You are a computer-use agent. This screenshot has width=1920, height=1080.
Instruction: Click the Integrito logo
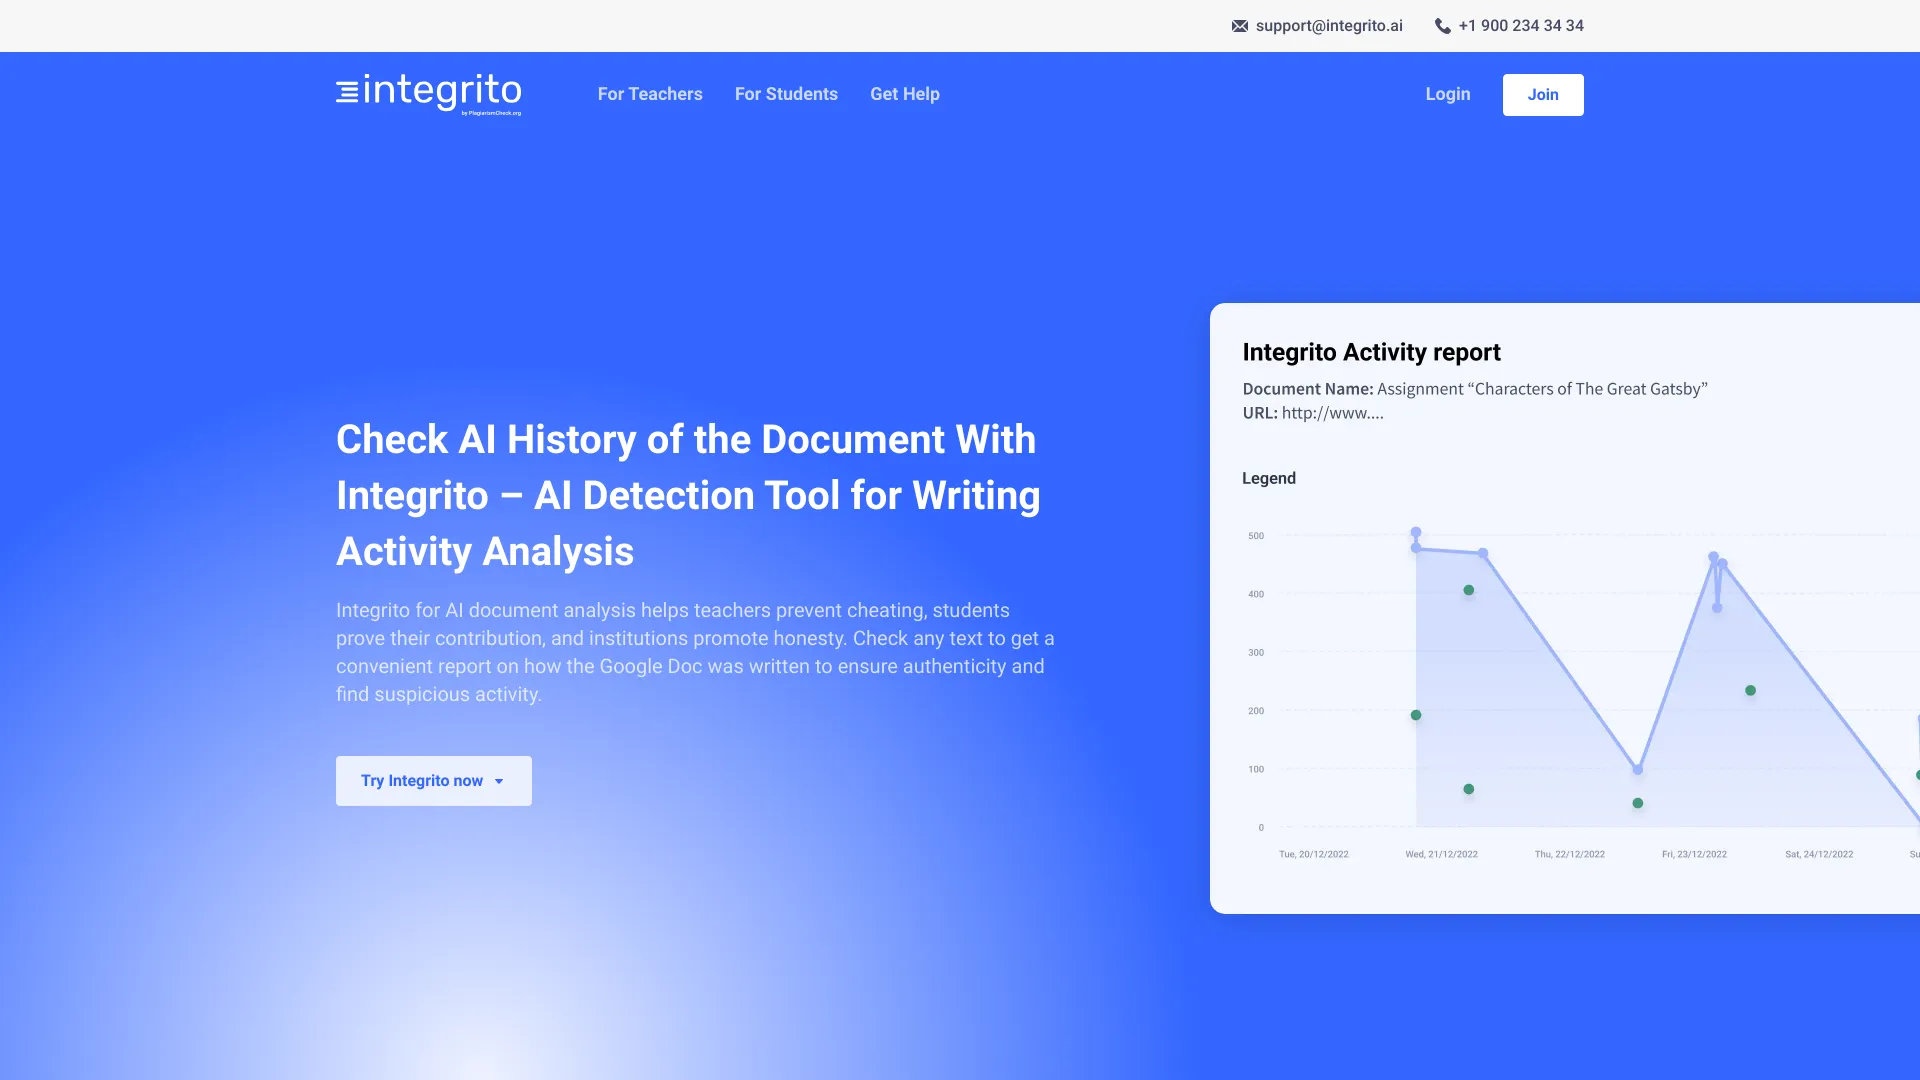(x=428, y=94)
